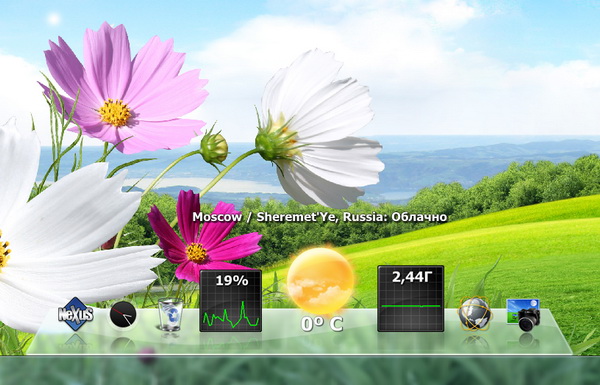This screenshot has width=600, height=385.
Task: Open the globe network icon
Action: point(474,314)
